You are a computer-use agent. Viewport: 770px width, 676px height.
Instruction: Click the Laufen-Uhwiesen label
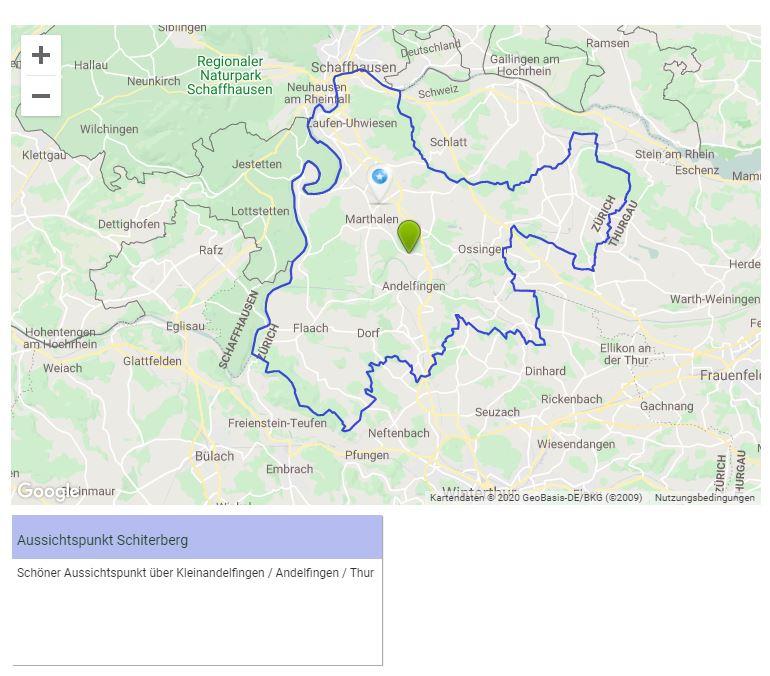coord(352,123)
